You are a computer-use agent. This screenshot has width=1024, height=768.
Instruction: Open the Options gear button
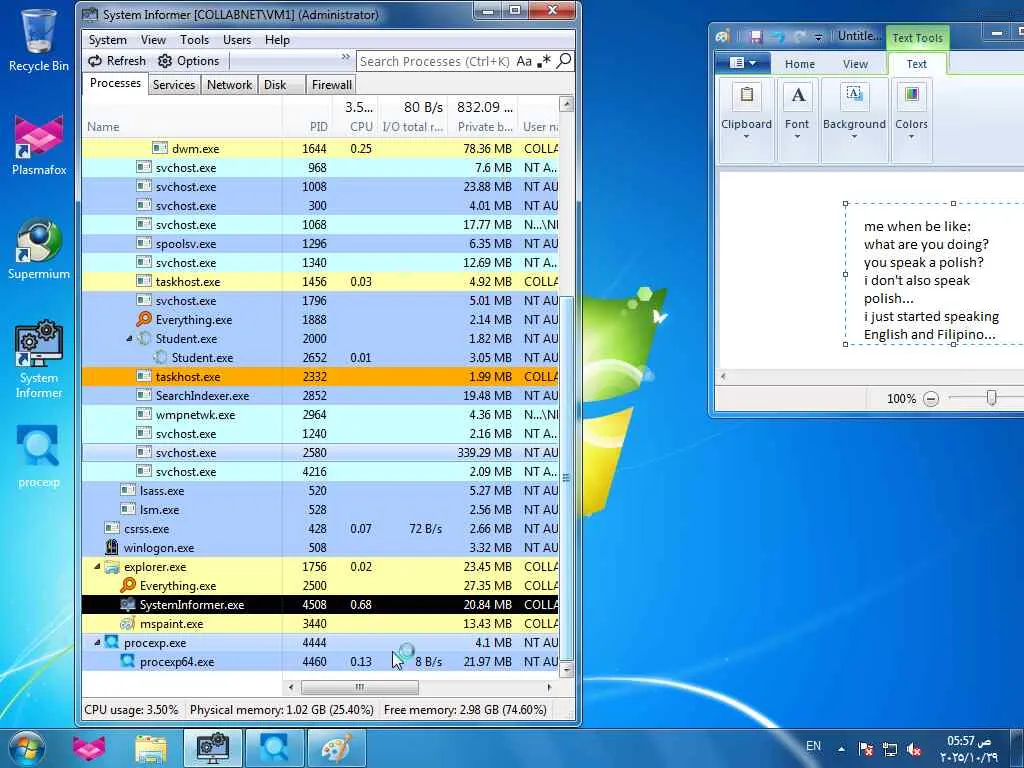[x=189, y=61]
